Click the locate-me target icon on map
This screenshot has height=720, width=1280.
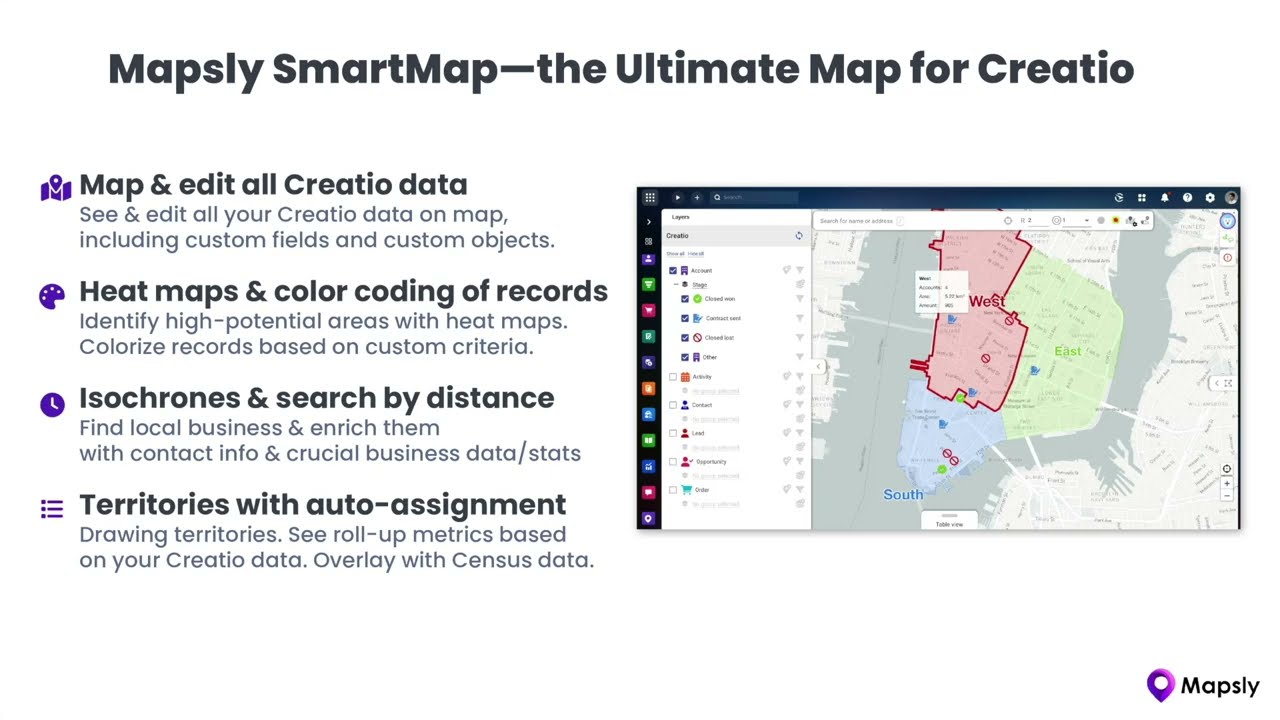pyautogui.click(x=1227, y=469)
